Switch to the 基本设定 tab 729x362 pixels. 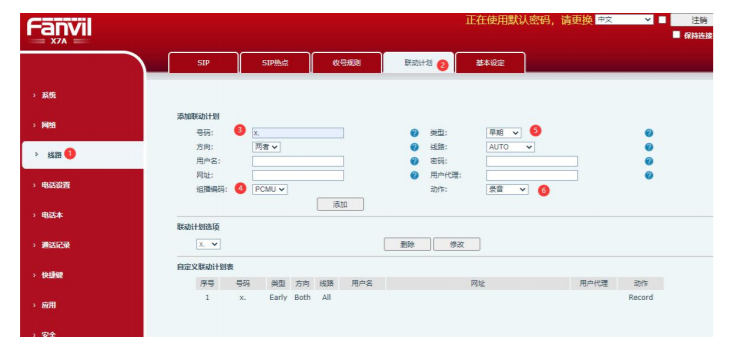click(490, 63)
